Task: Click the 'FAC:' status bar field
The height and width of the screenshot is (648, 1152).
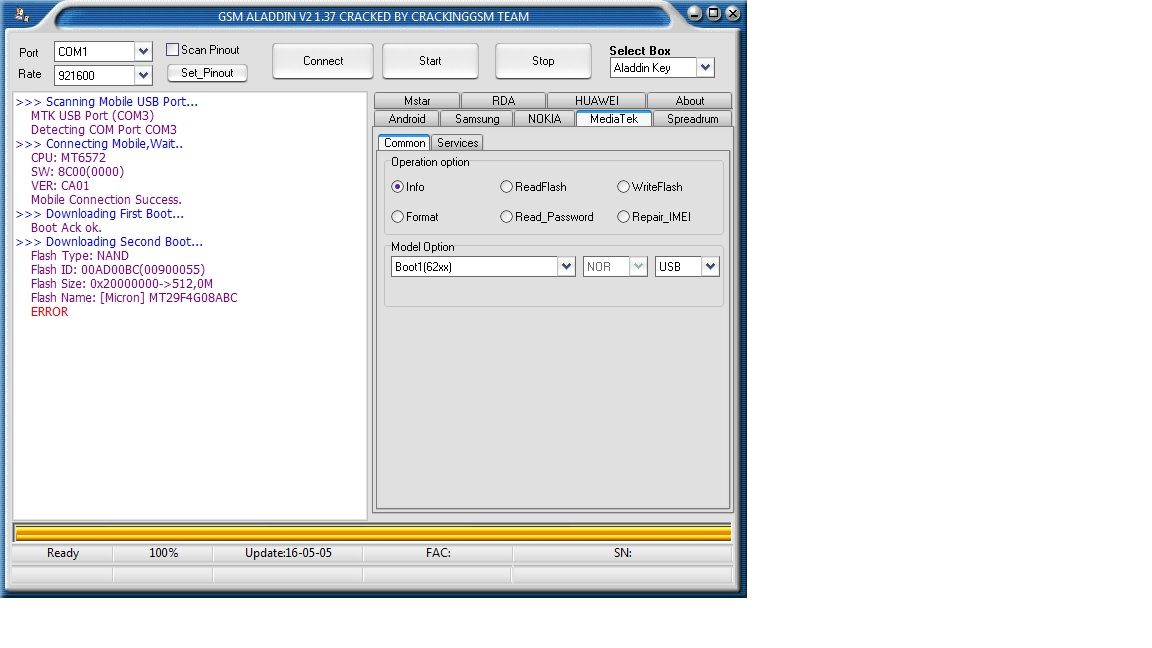Action: [x=438, y=552]
